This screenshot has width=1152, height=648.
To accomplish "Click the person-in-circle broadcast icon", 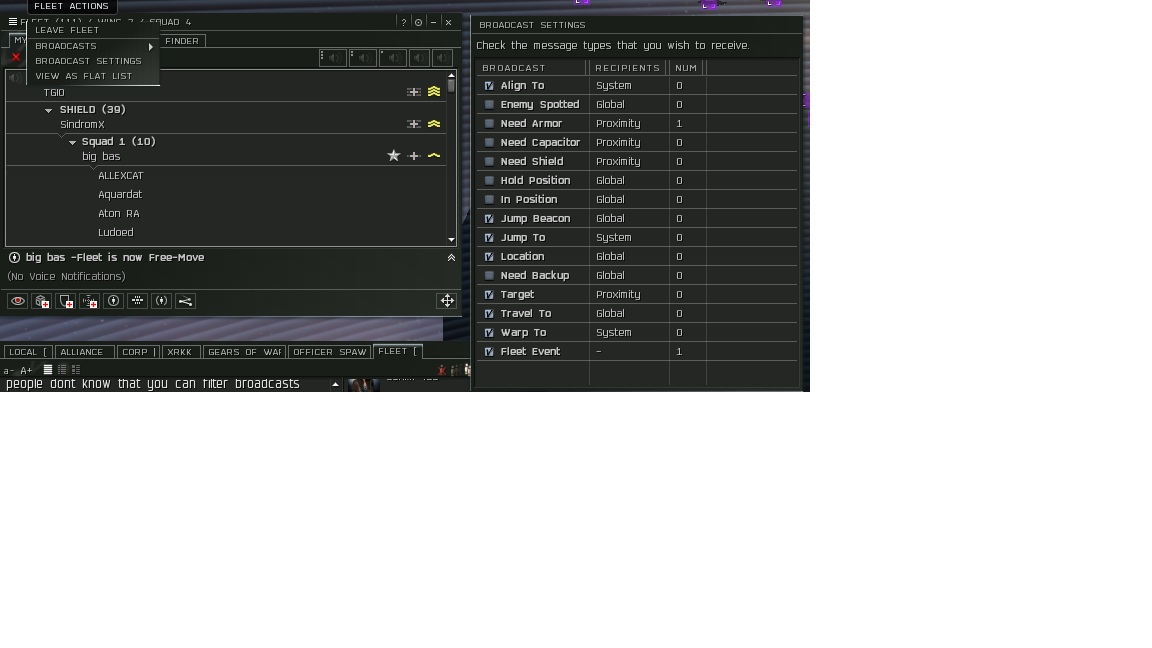I will (113, 300).
